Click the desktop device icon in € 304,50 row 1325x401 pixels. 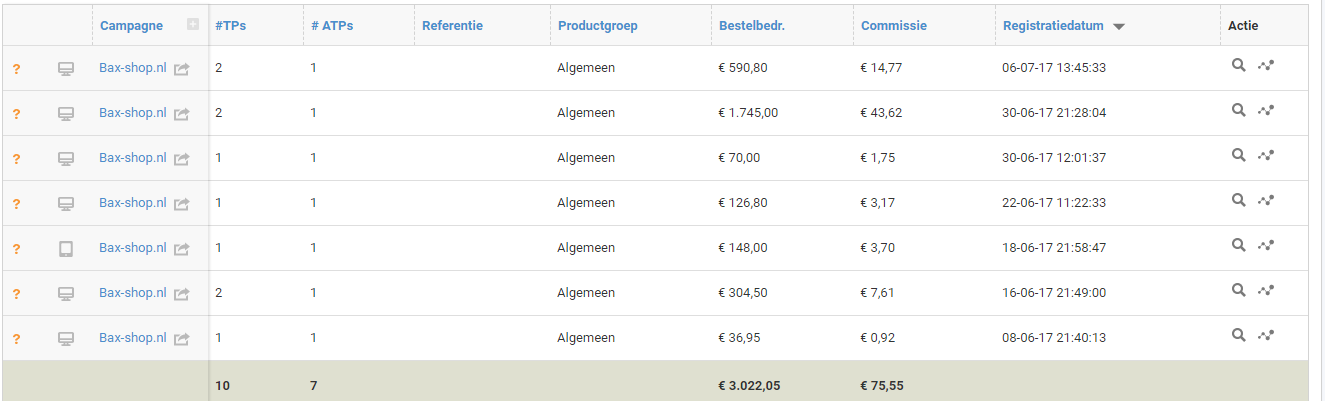tap(66, 294)
